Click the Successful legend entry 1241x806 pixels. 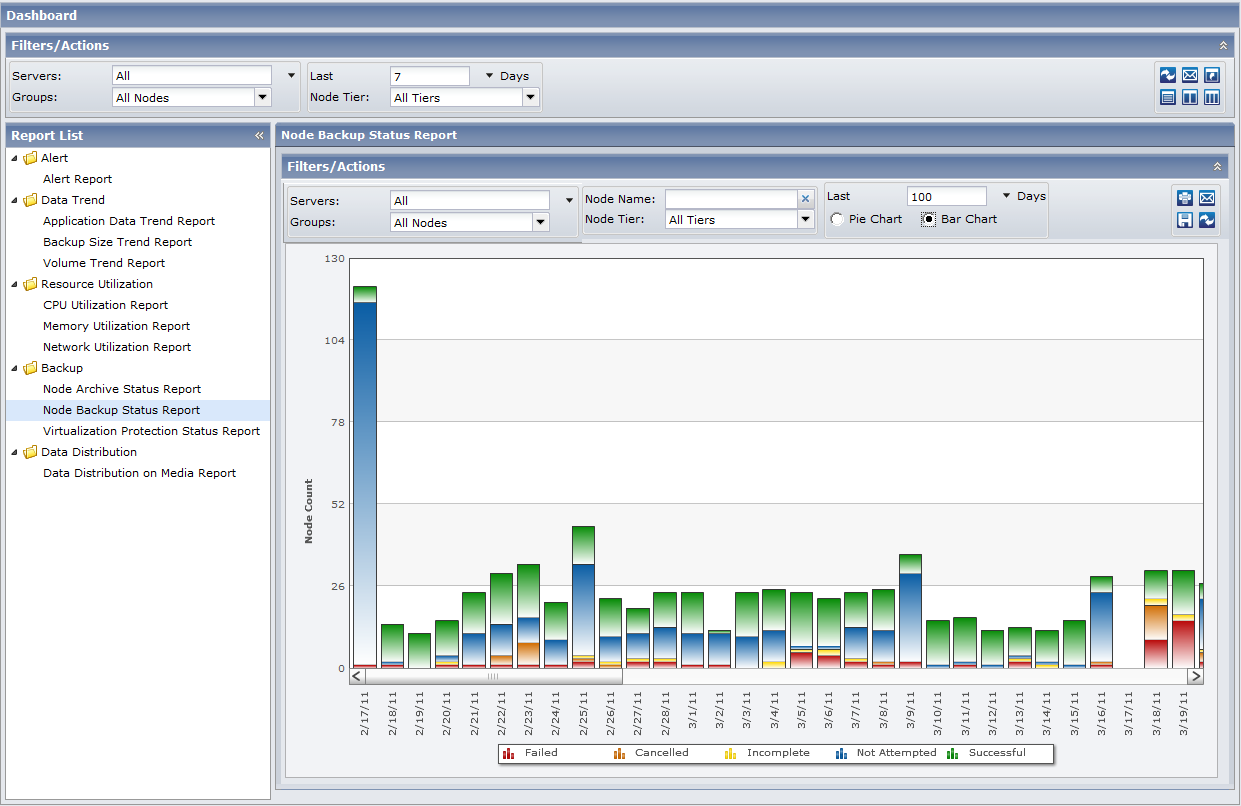(986, 753)
